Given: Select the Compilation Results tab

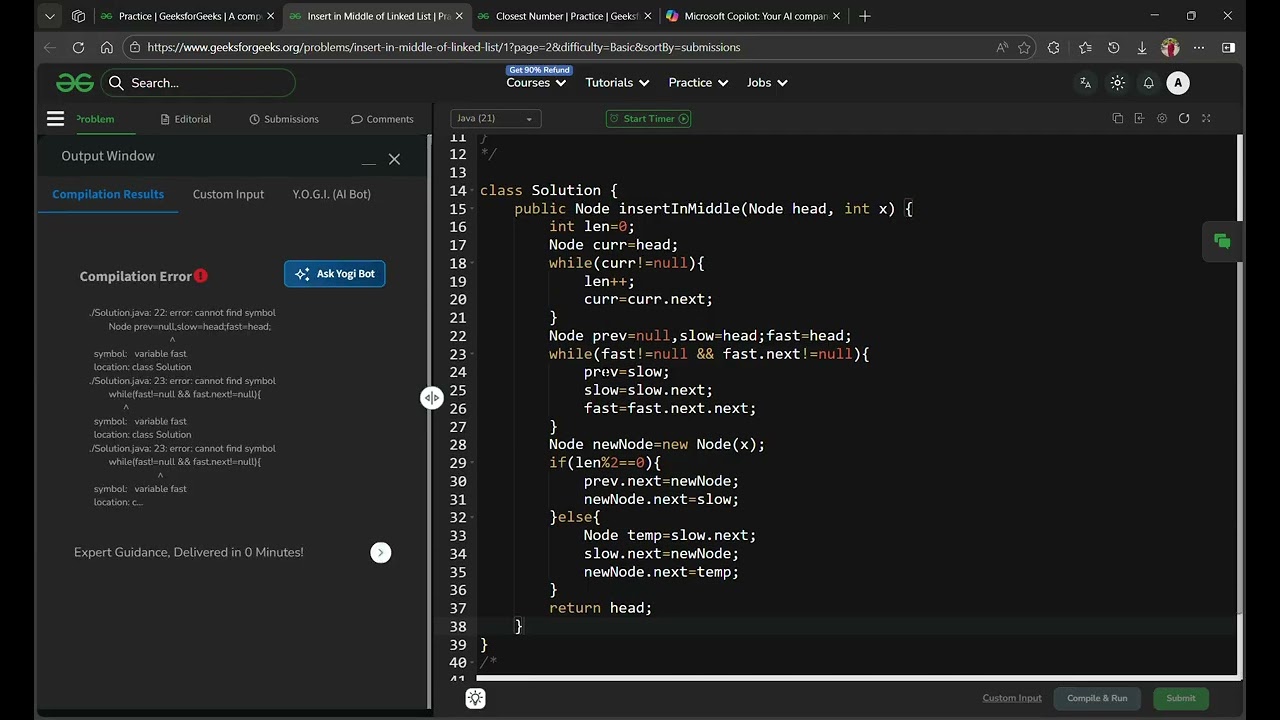Looking at the screenshot, I should (108, 194).
